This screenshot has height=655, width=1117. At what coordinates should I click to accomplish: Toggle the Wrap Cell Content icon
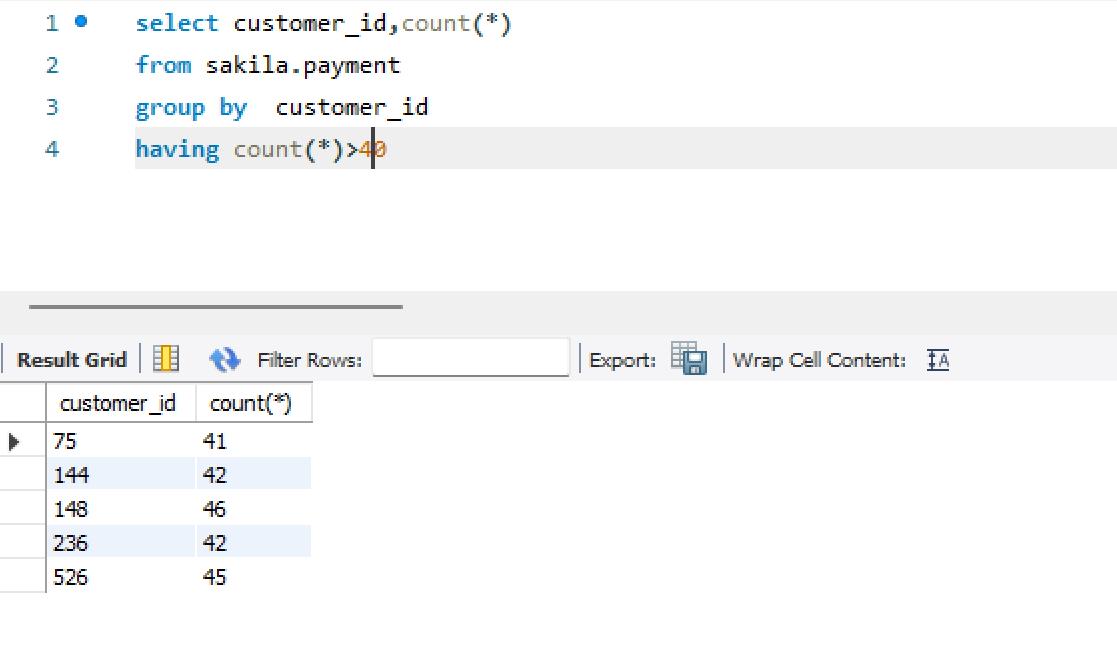pos(938,360)
